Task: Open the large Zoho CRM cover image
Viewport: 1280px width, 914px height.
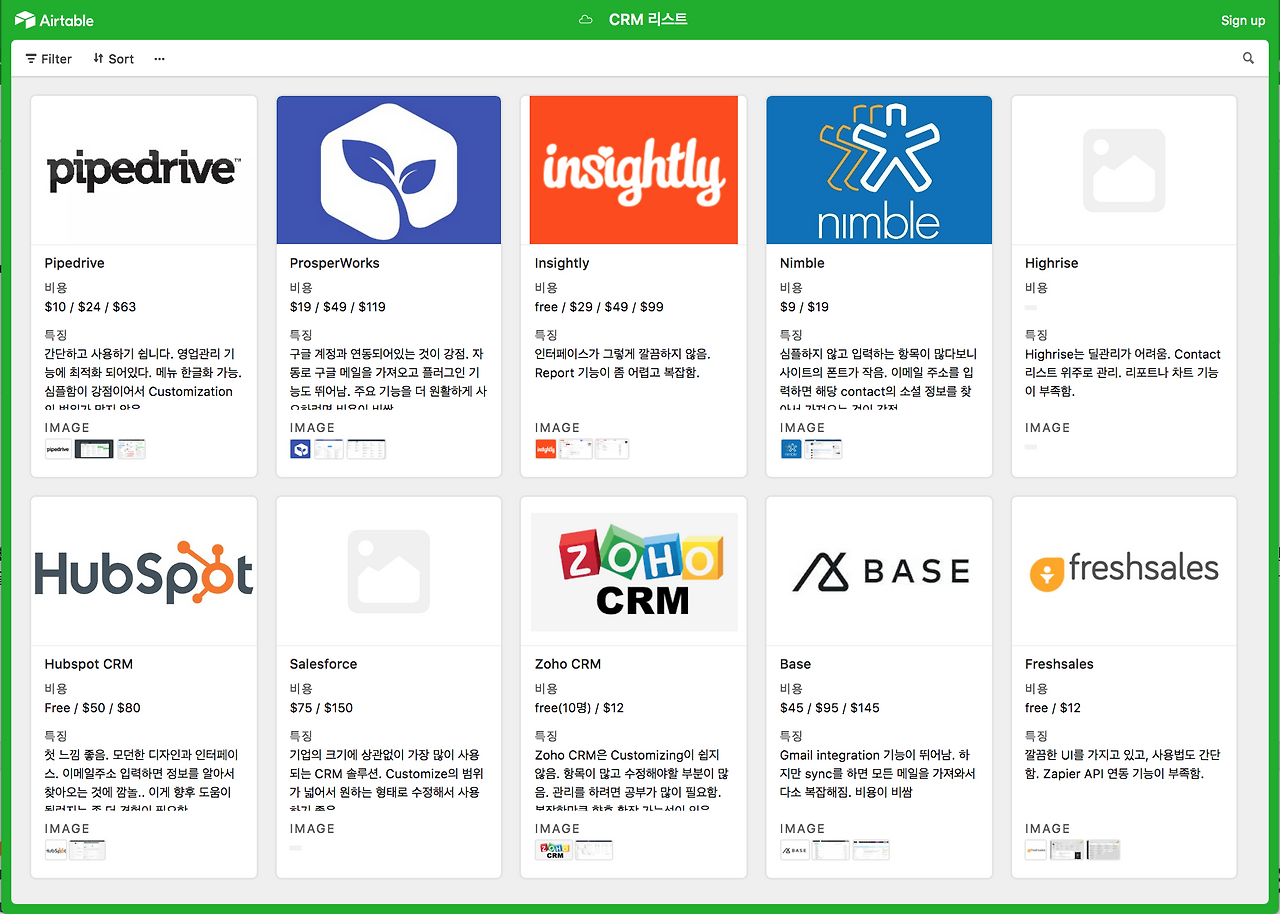Action: click(x=634, y=571)
